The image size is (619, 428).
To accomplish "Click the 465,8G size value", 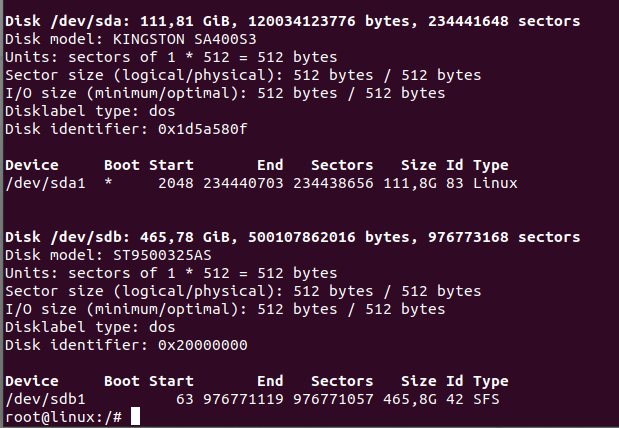I will 410,400.
